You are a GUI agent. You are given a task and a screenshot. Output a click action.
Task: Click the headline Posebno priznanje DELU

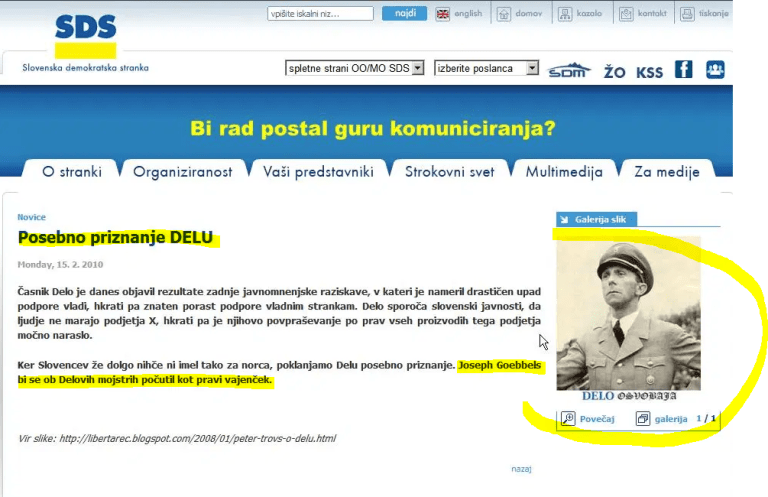coord(116,237)
